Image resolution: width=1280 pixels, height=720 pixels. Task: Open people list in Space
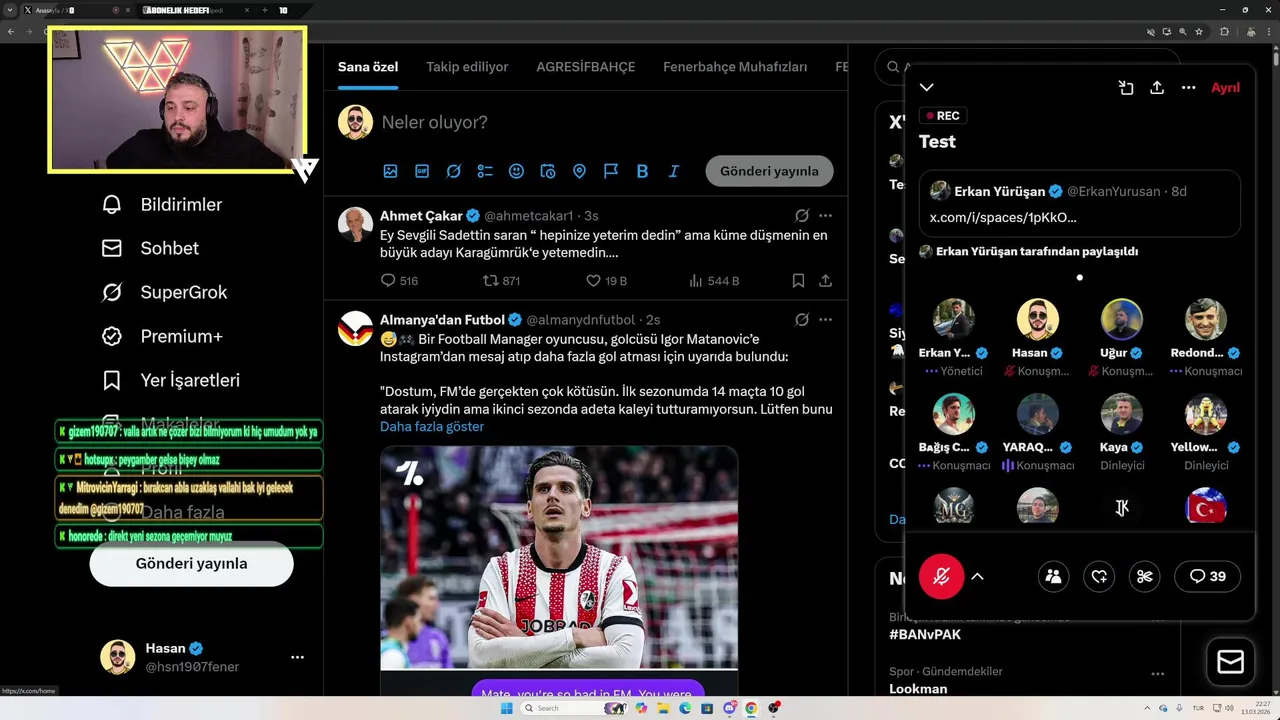[x=1053, y=576]
